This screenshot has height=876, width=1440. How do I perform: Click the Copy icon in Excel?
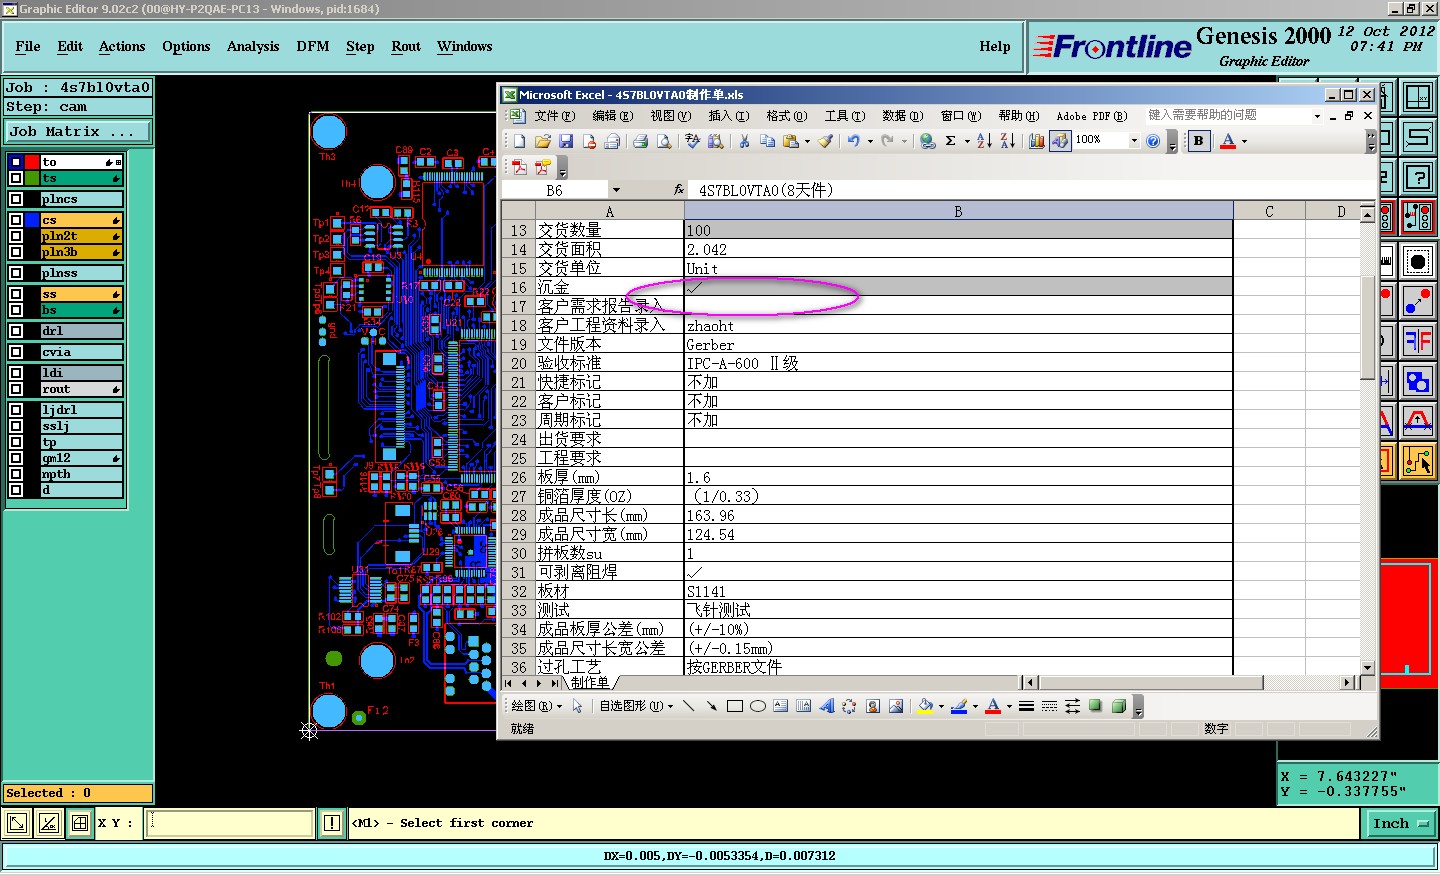(767, 141)
